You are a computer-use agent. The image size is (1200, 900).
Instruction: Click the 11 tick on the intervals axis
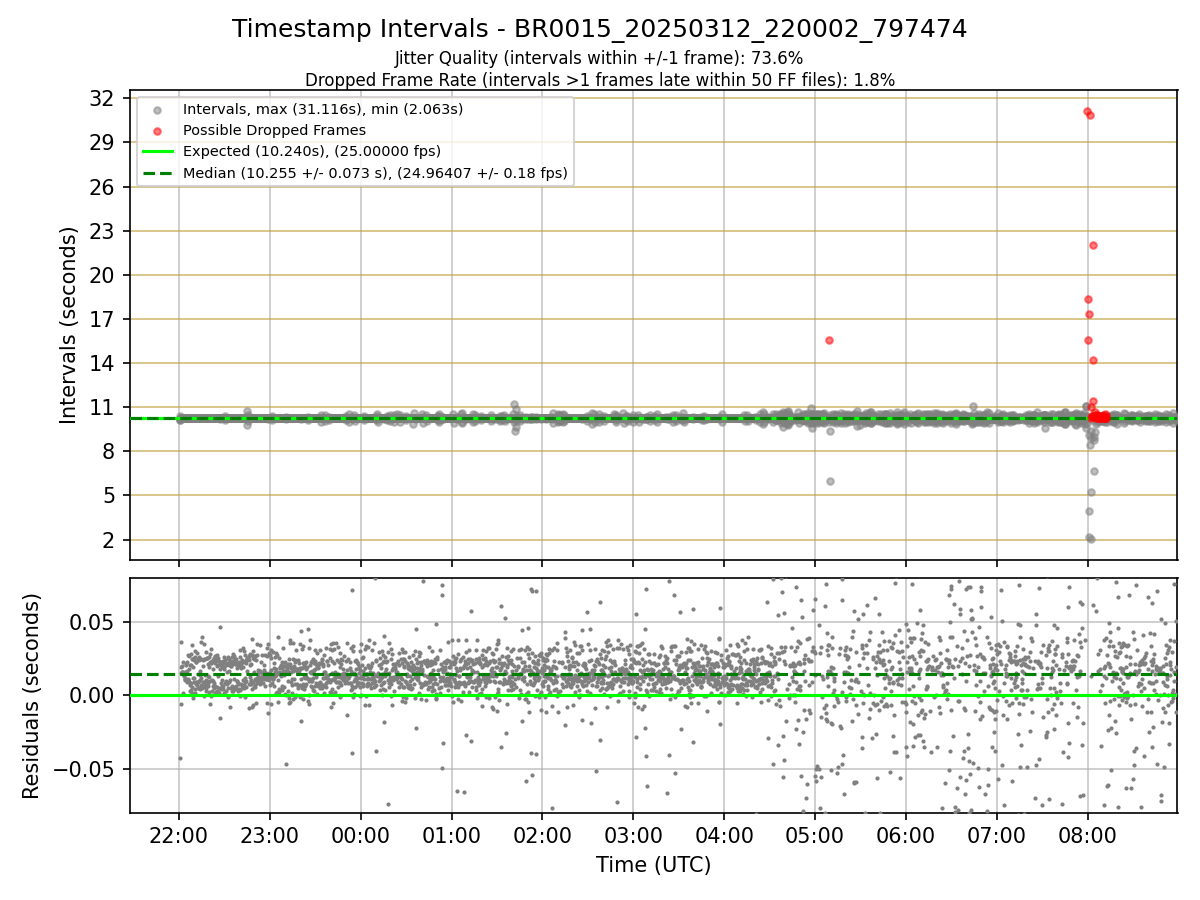101,407
